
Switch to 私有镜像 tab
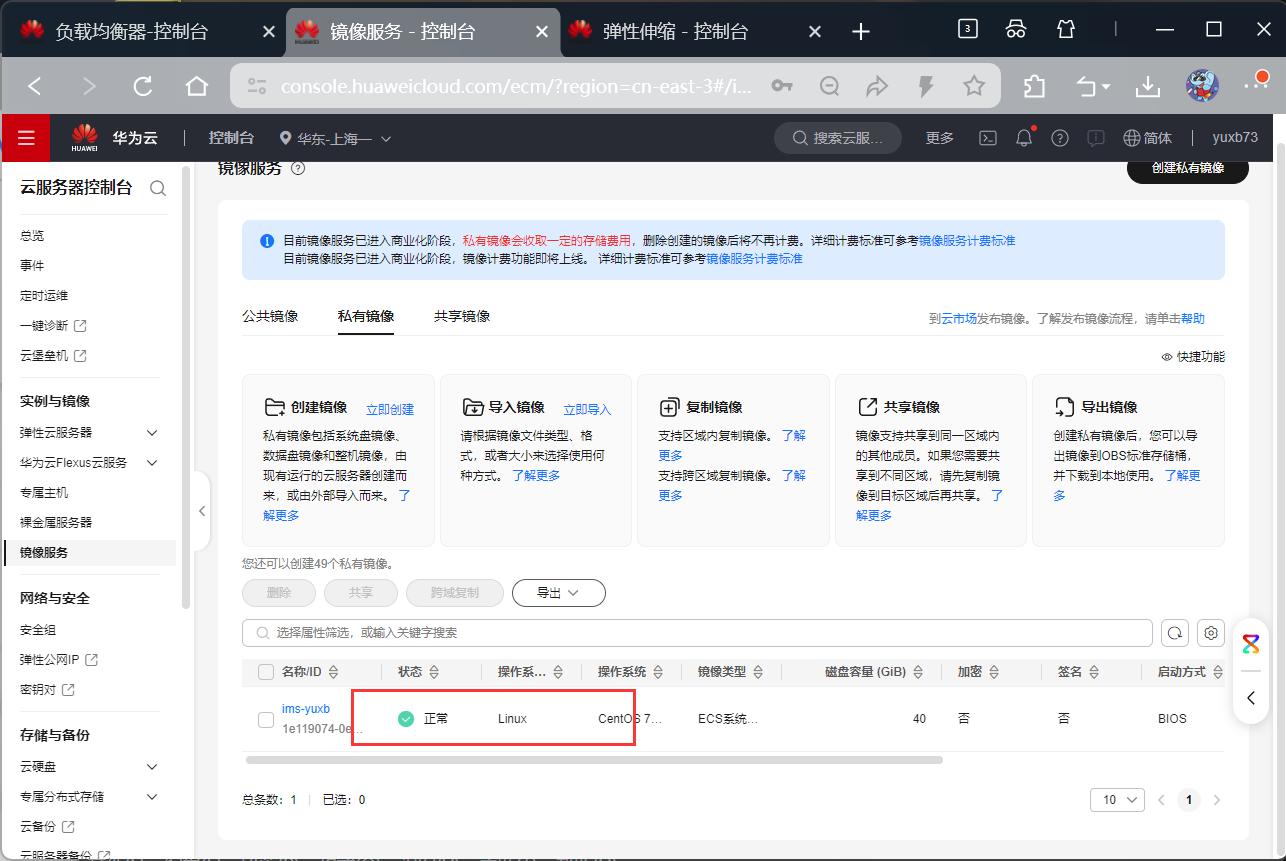[x=366, y=316]
